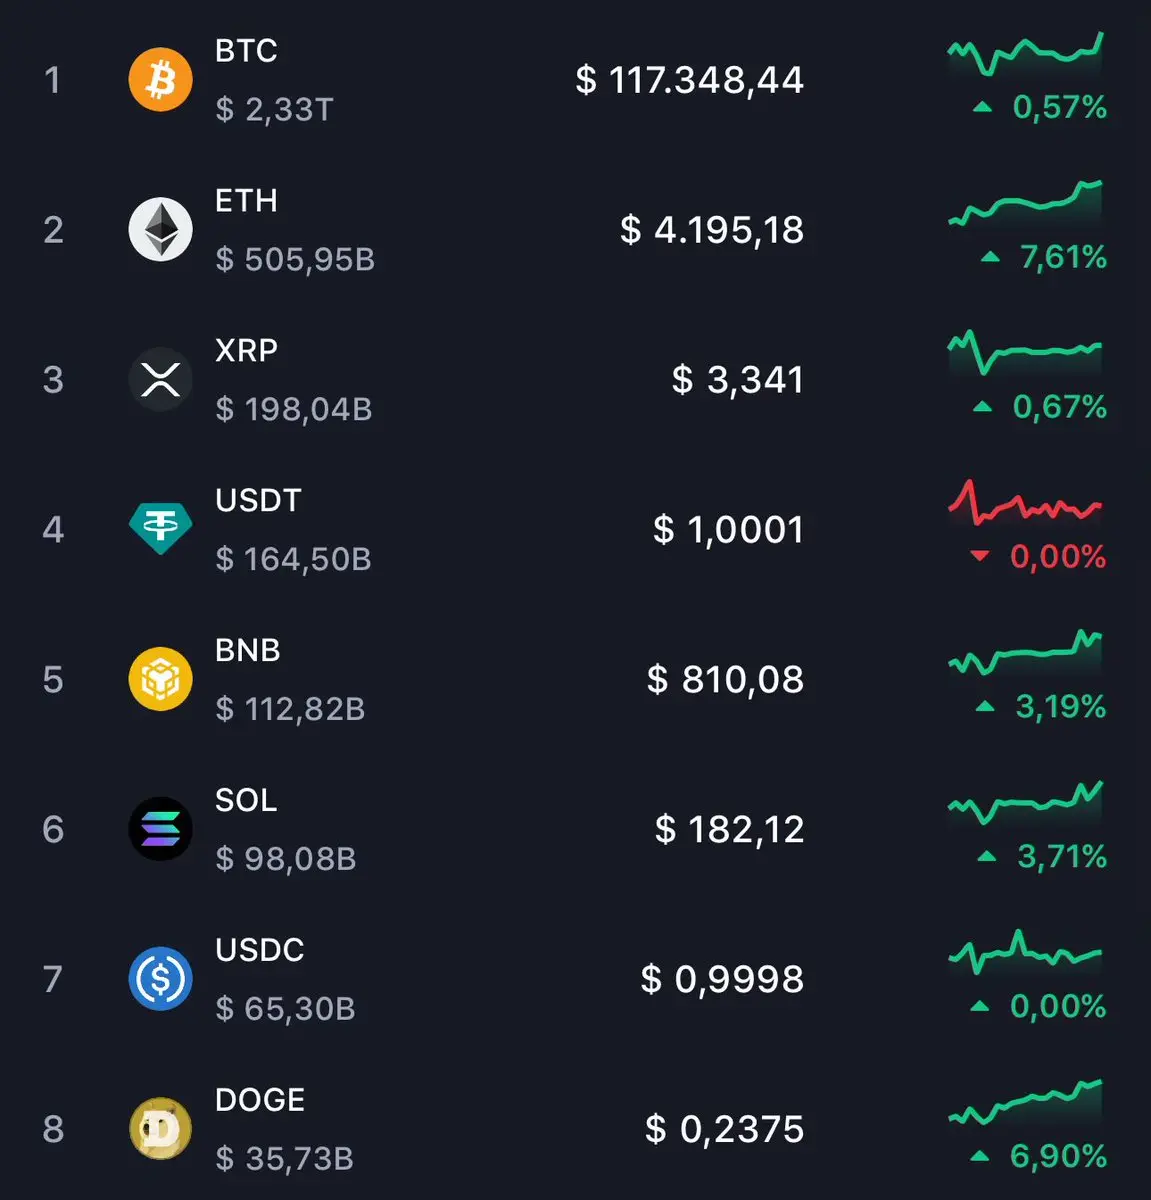Click ETH price $ 4.195,18

coord(711,230)
